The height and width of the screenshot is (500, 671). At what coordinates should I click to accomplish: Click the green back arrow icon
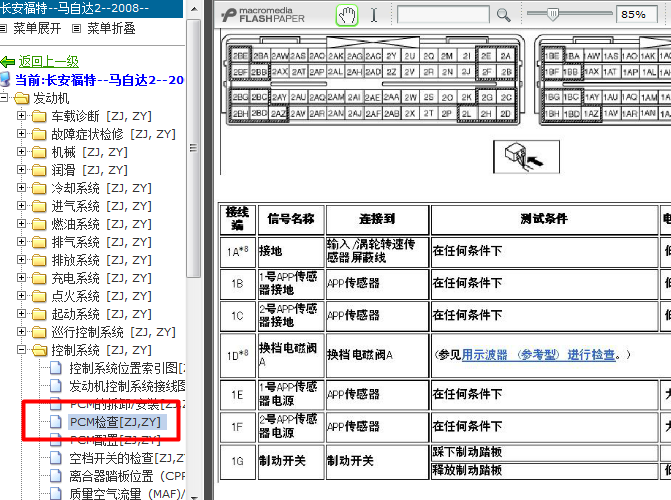pos(8,62)
